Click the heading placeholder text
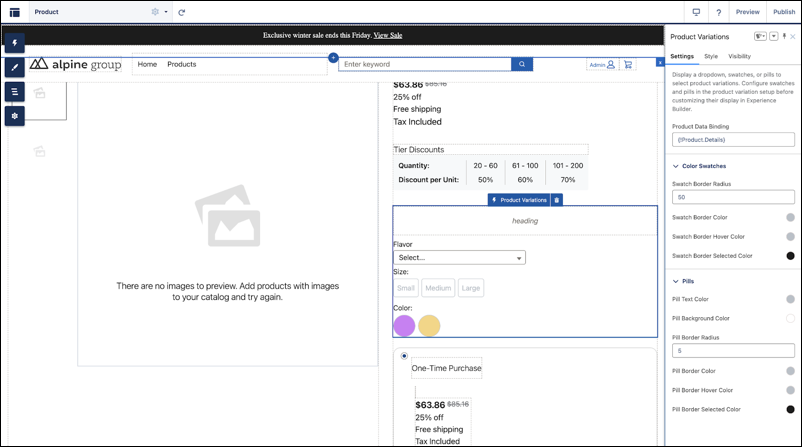The height and width of the screenshot is (447, 802). tap(525, 221)
